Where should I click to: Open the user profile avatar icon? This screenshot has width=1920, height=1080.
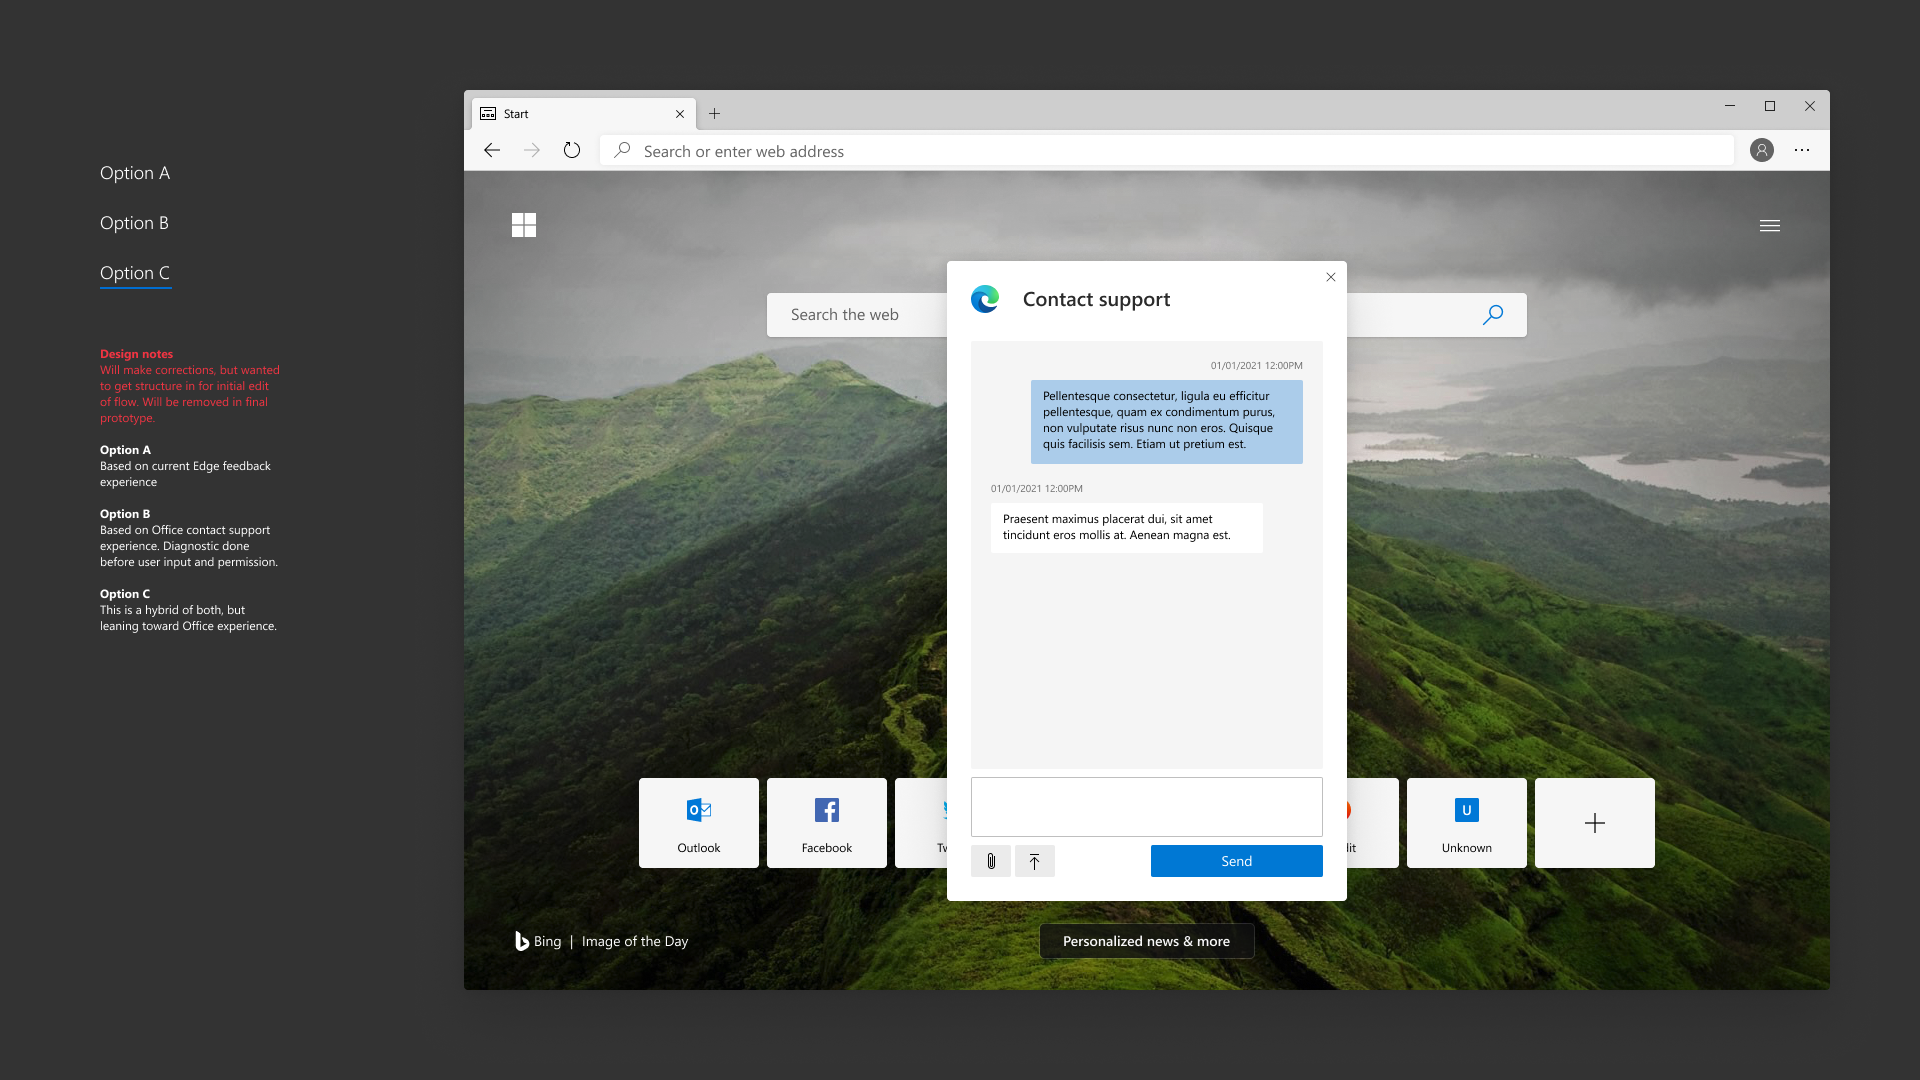coord(1762,150)
